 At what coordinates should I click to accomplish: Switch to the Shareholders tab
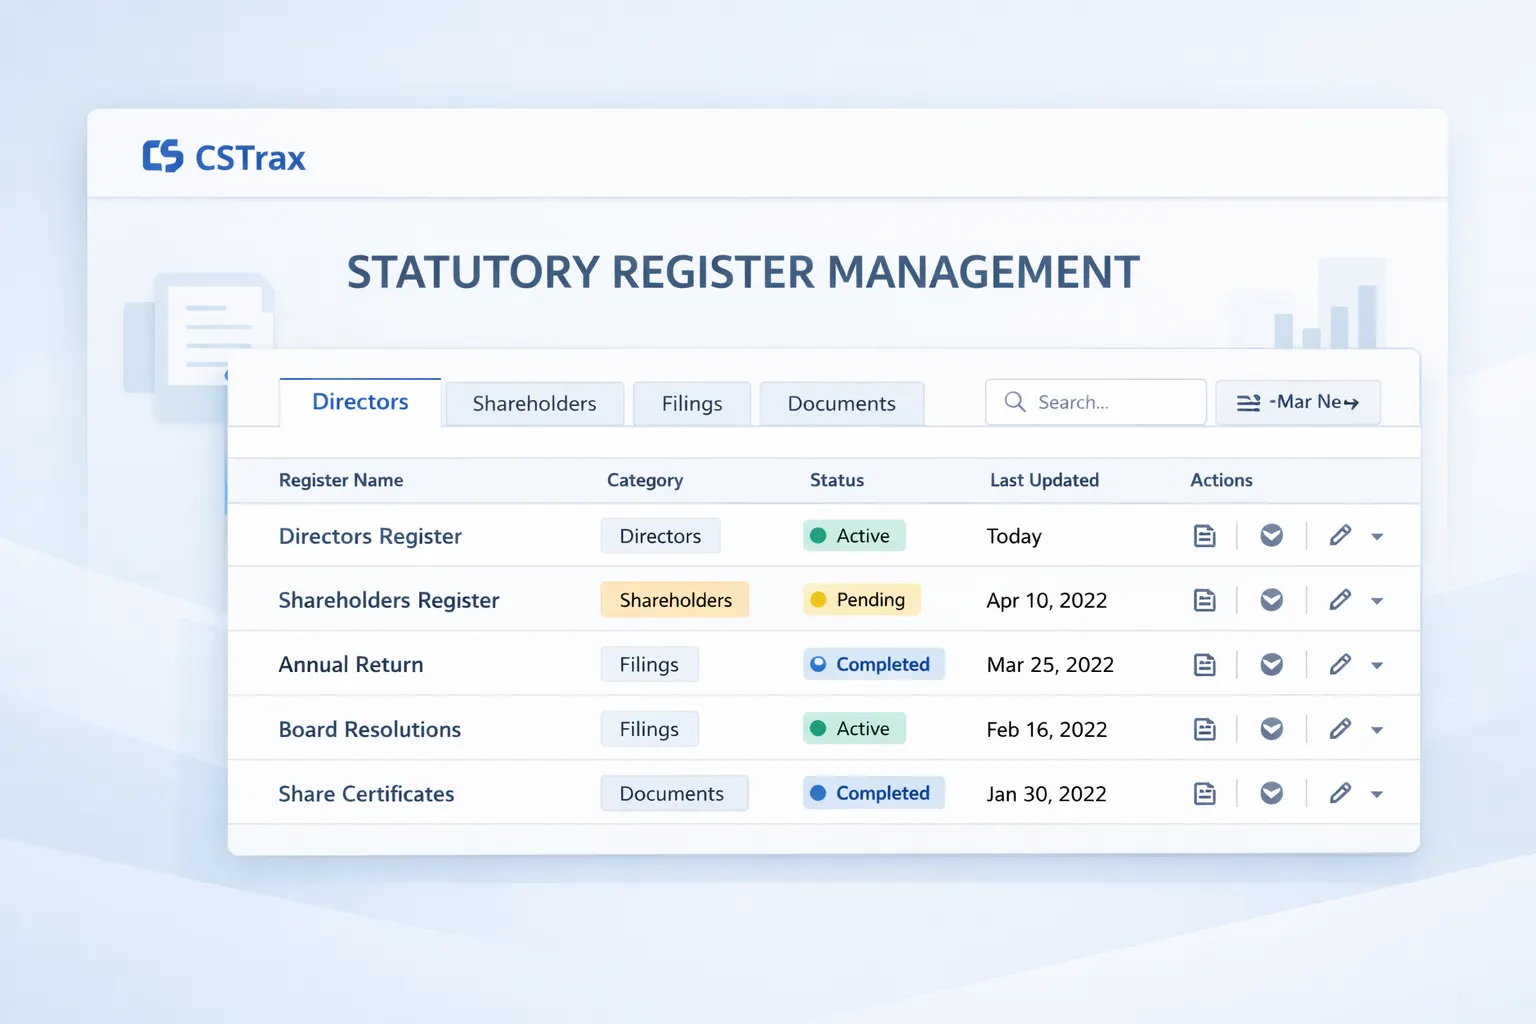[x=534, y=404]
